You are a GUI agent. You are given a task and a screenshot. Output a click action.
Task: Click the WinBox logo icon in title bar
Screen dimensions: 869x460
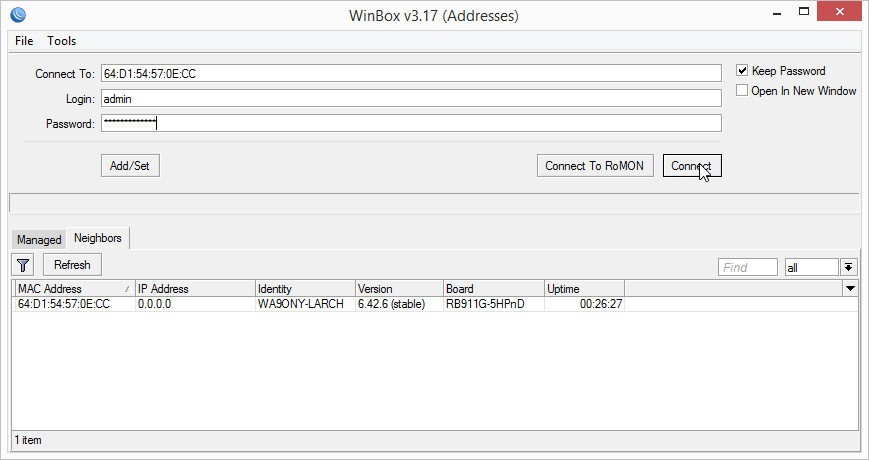[x=18, y=14]
